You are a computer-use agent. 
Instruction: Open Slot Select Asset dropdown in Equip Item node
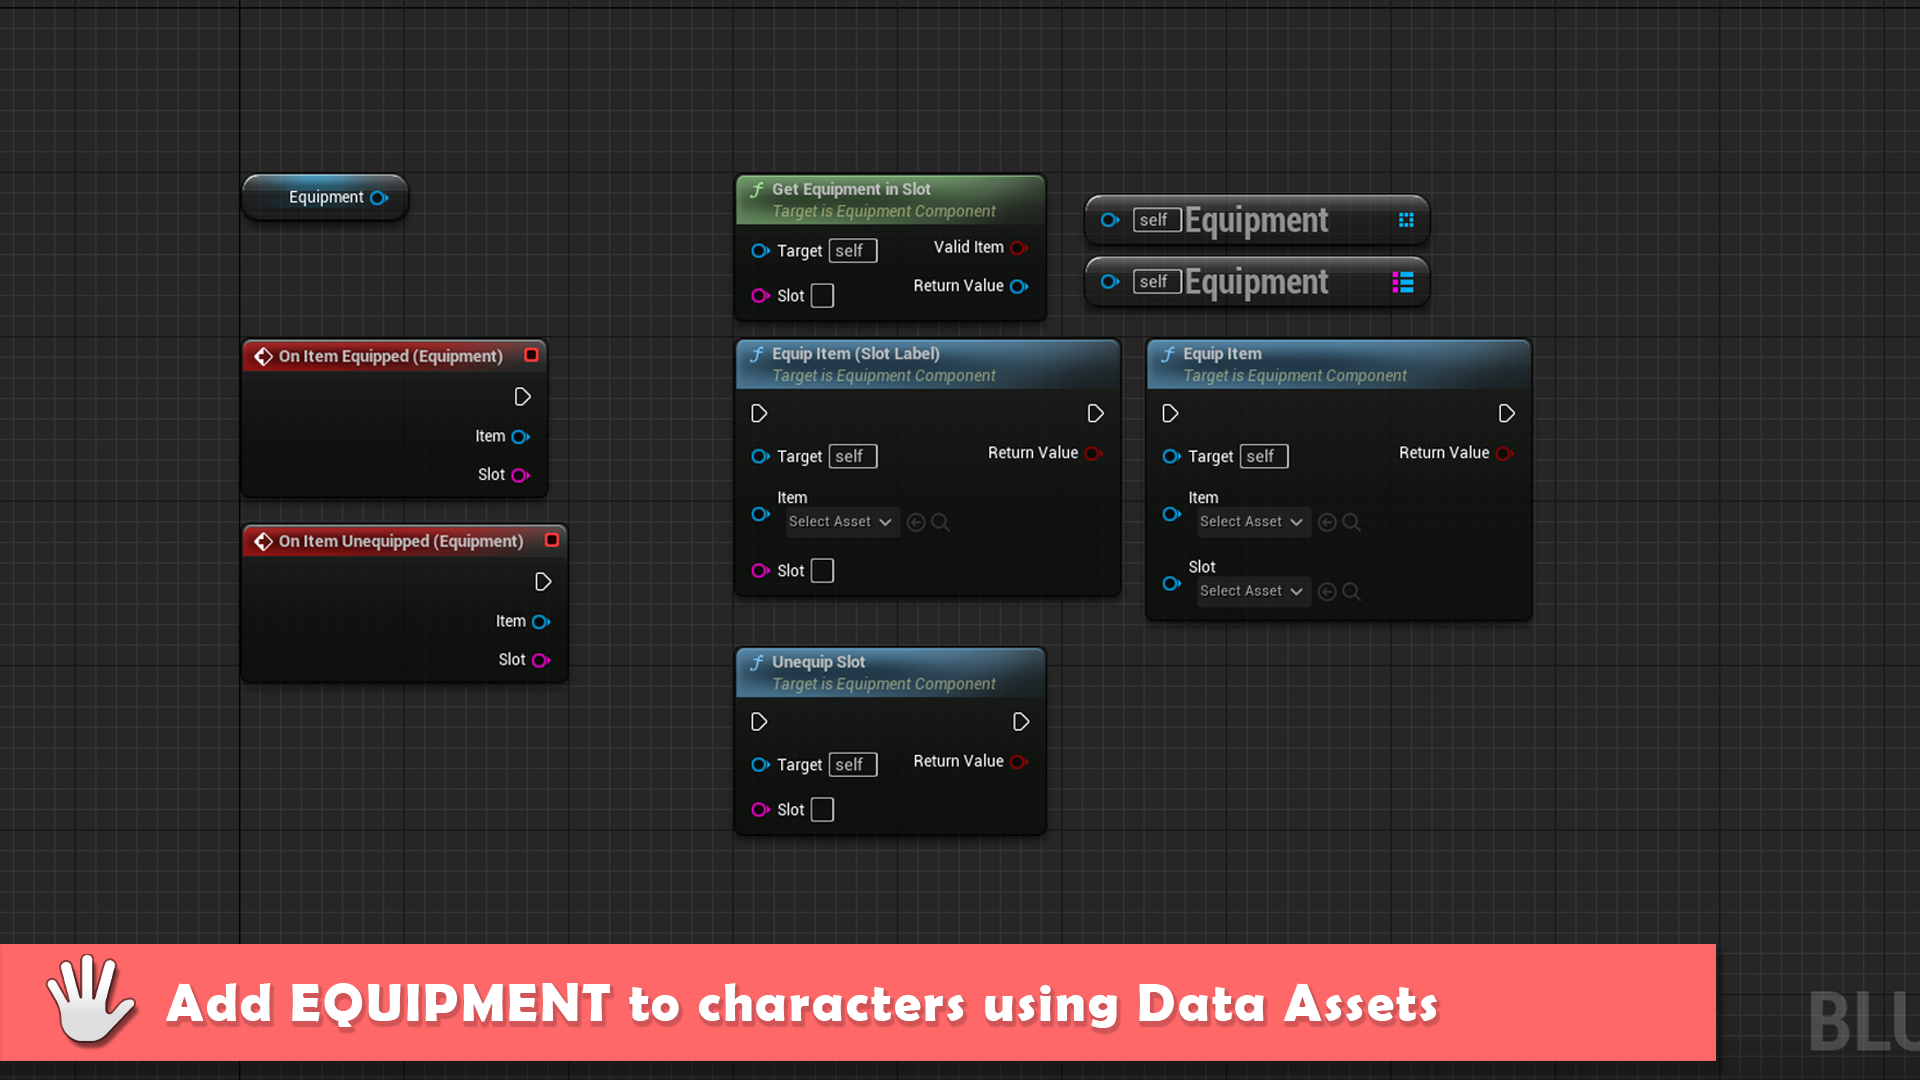(1252, 592)
